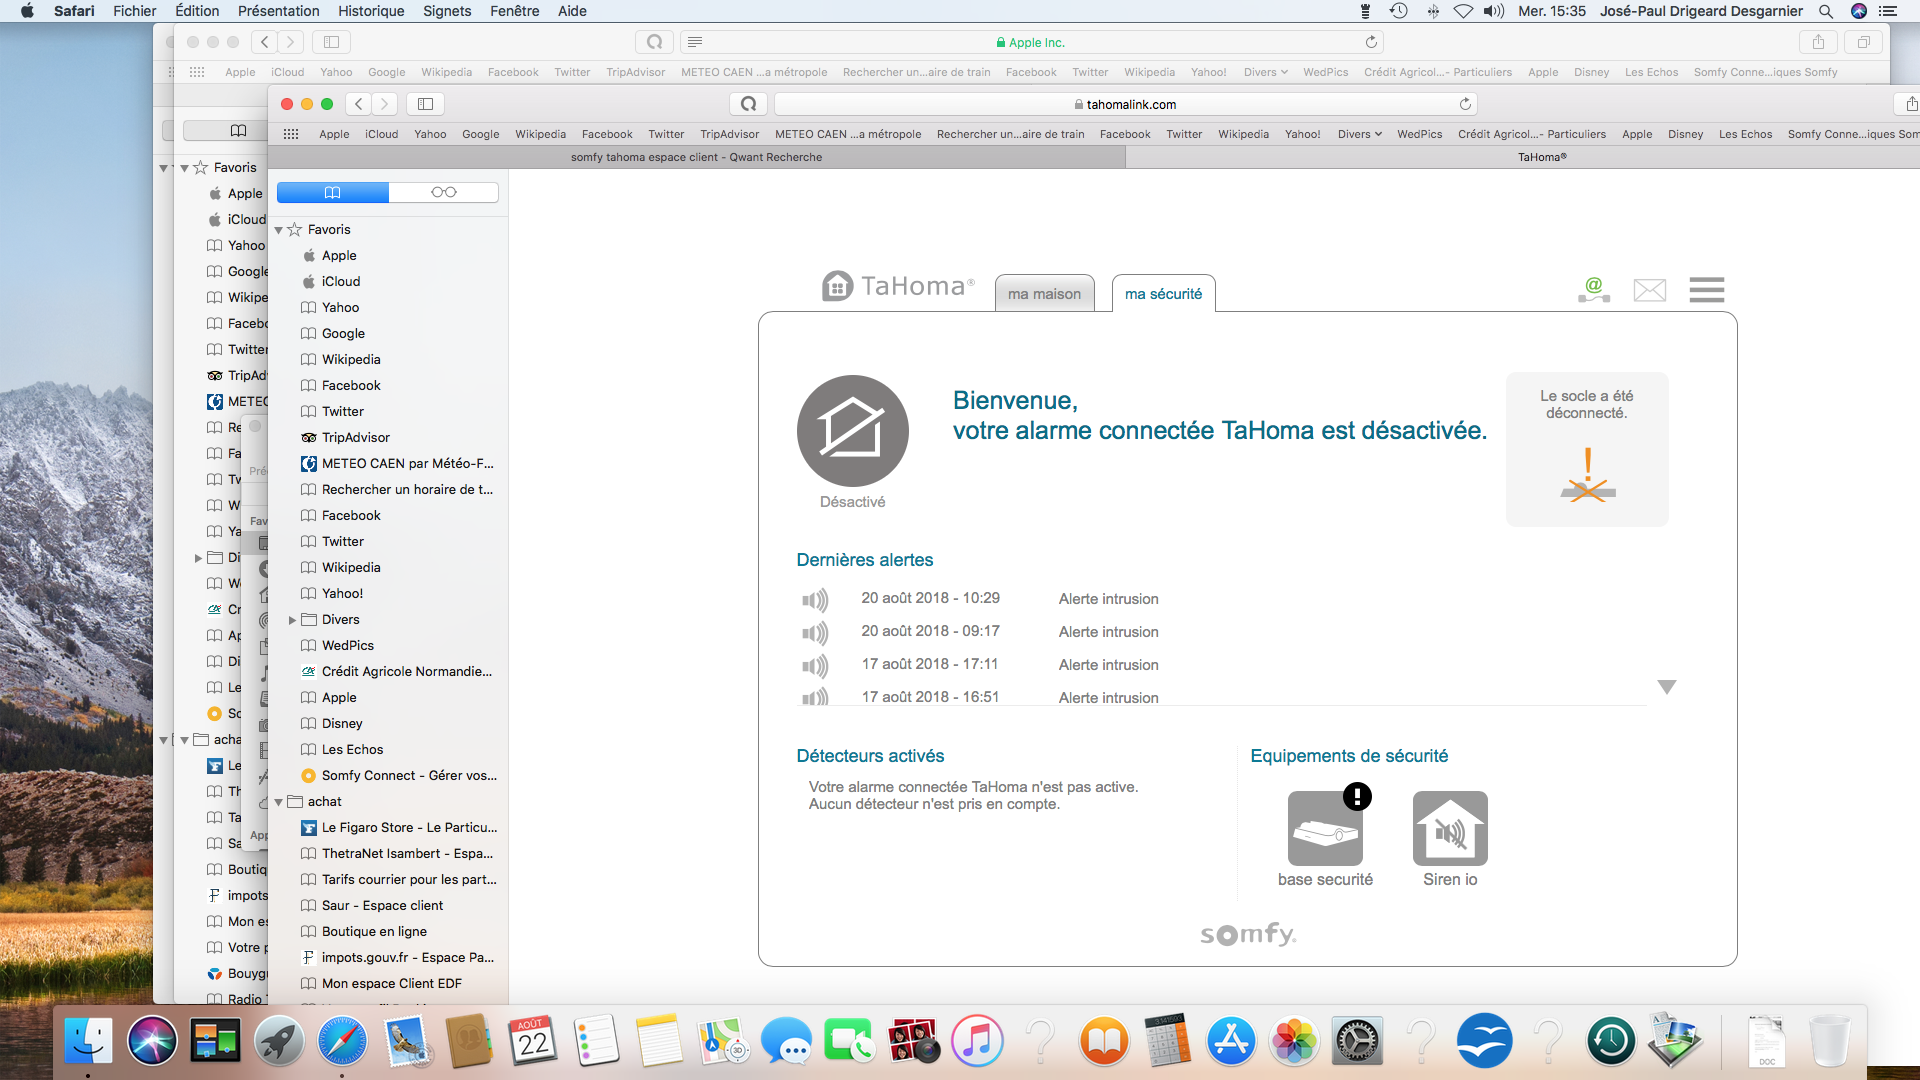This screenshot has height=1080, width=1920.
Task: Click the base securité equipment icon
Action: 1325,828
